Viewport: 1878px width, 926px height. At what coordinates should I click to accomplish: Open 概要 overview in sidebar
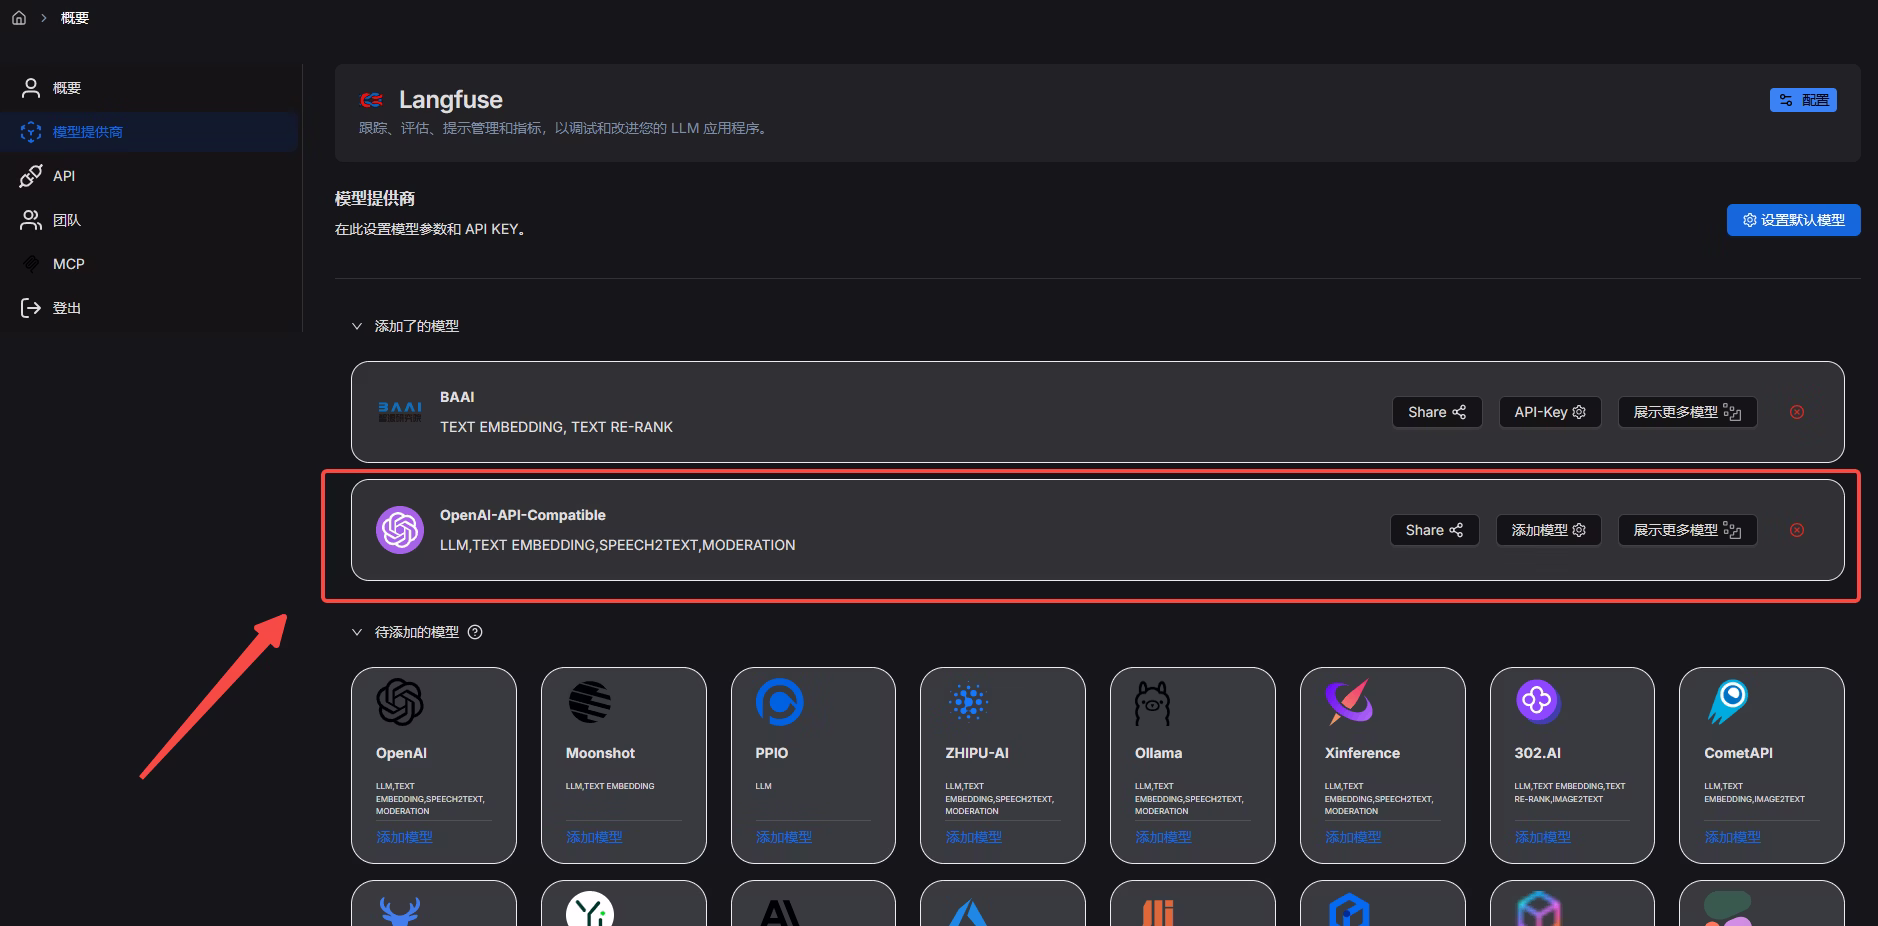[x=150, y=88]
